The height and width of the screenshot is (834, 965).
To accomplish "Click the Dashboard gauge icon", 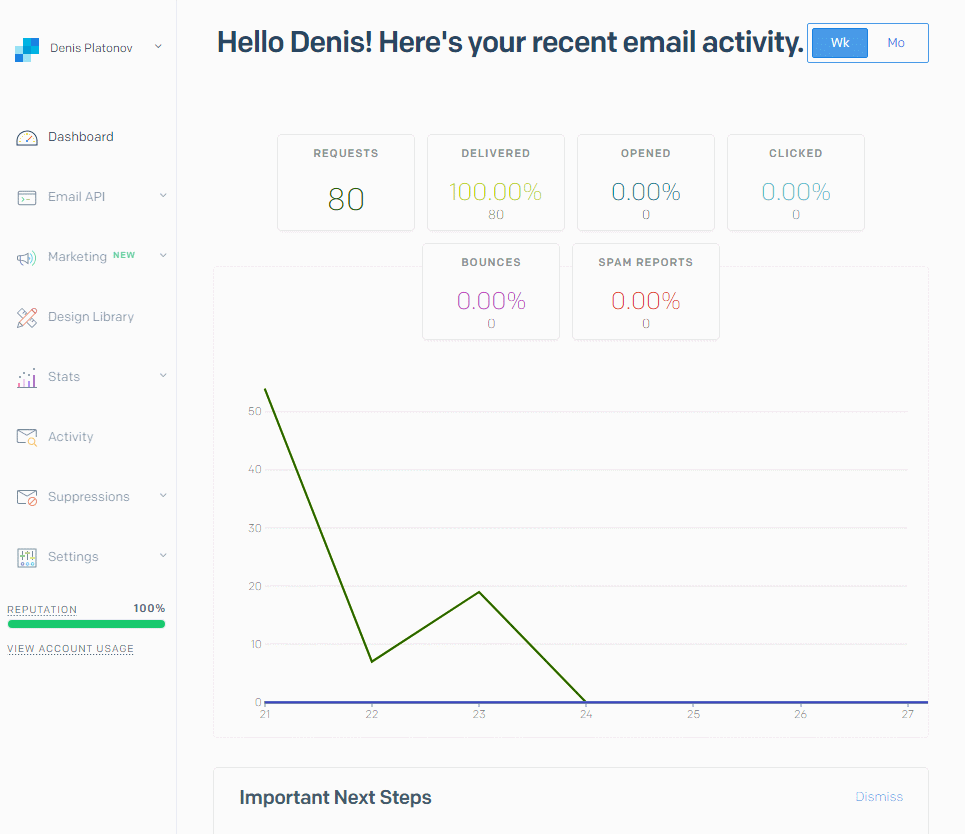I will [x=27, y=138].
